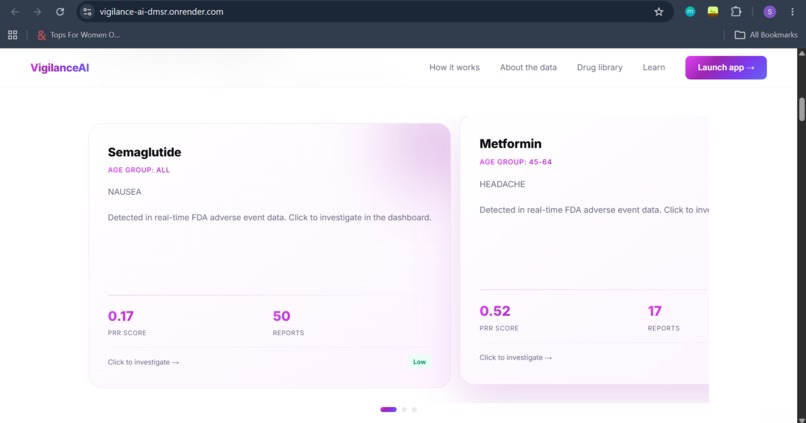Click the HEADACHE event text

click(502, 184)
